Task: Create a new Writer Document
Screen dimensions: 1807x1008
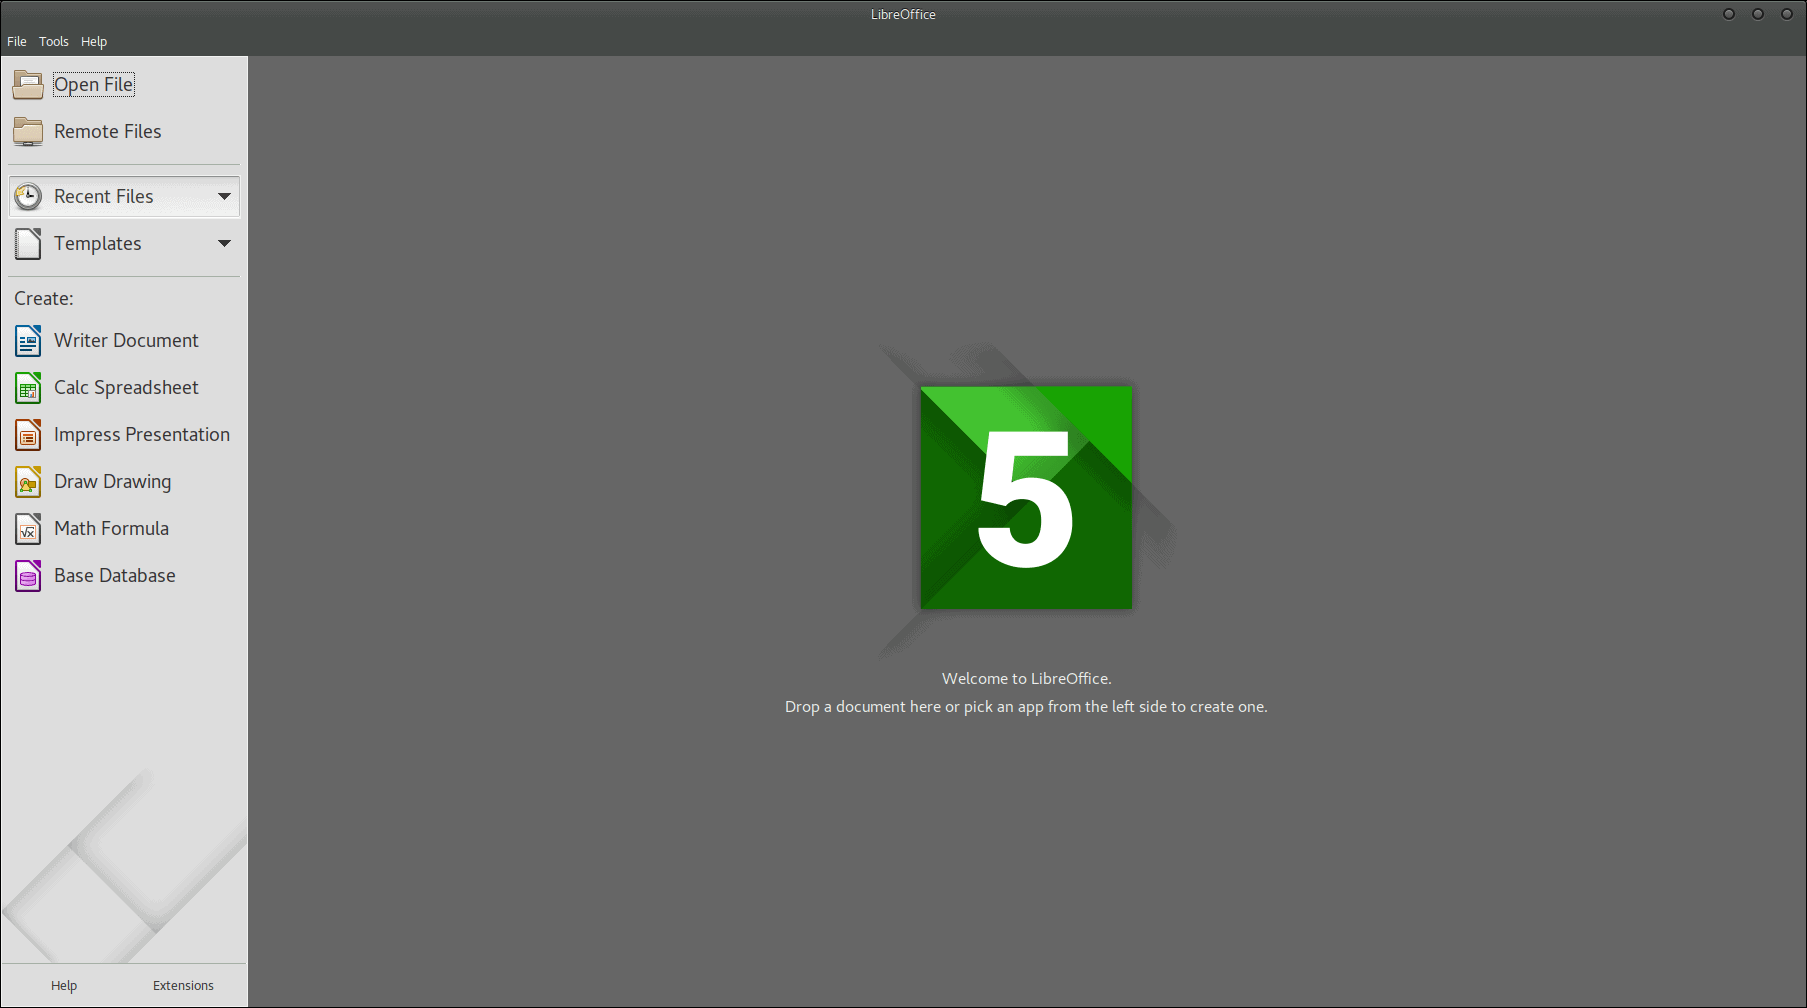Action: pos(125,340)
